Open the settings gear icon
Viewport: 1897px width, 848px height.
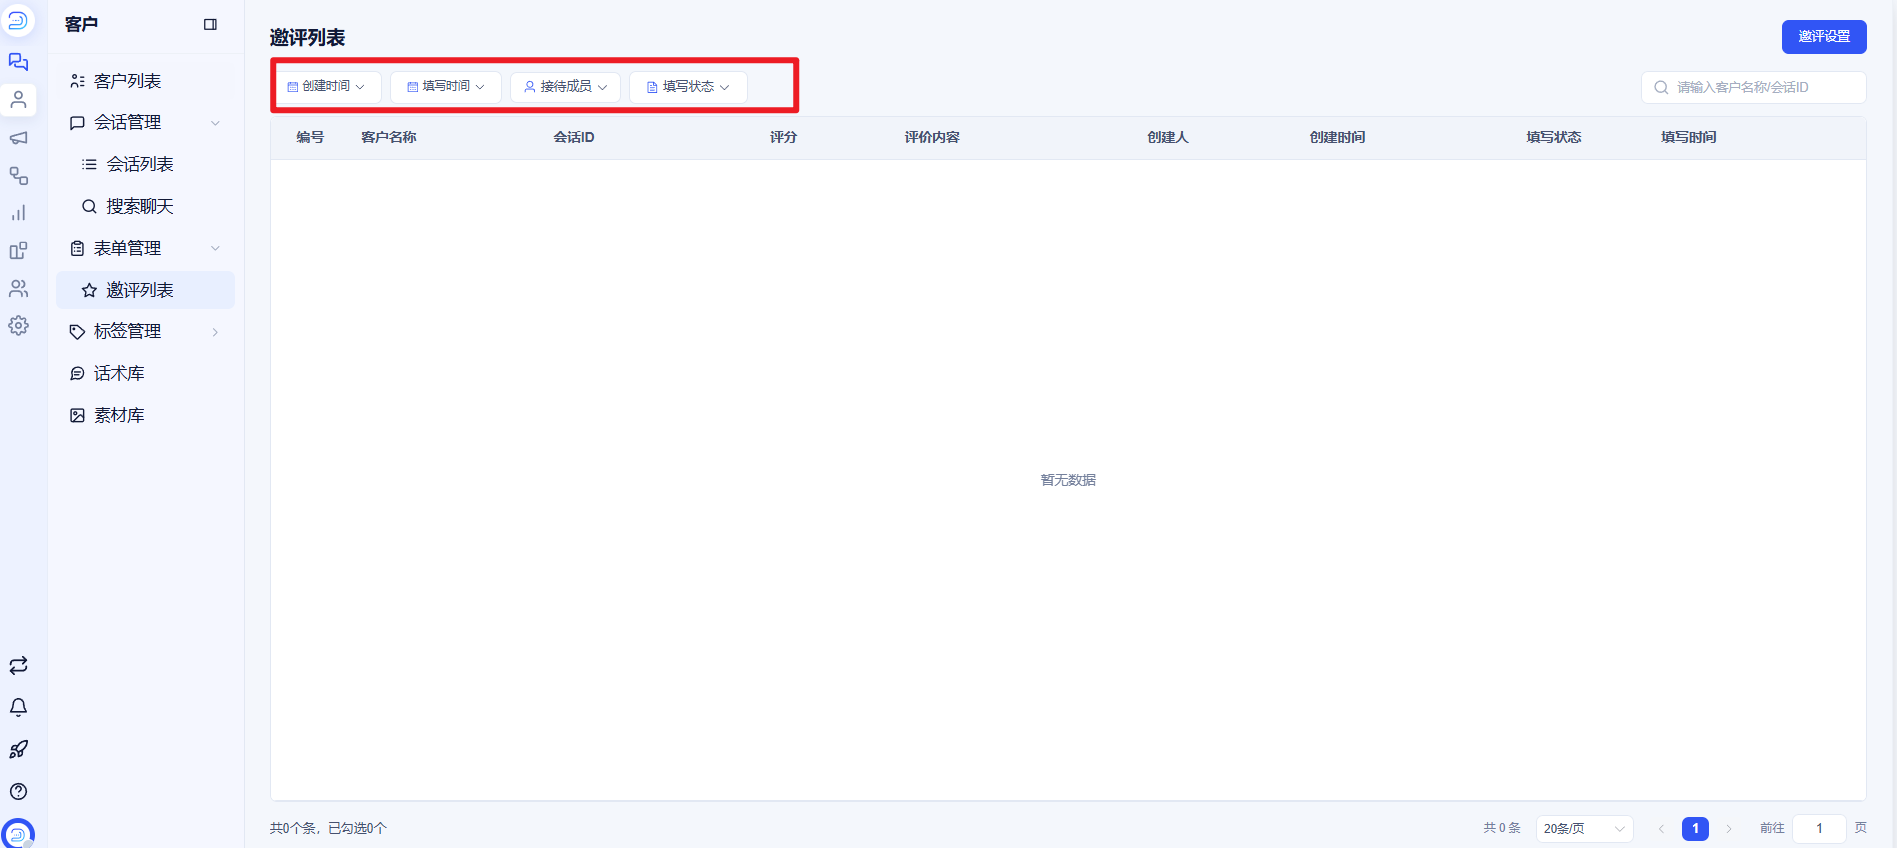tap(18, 326)
